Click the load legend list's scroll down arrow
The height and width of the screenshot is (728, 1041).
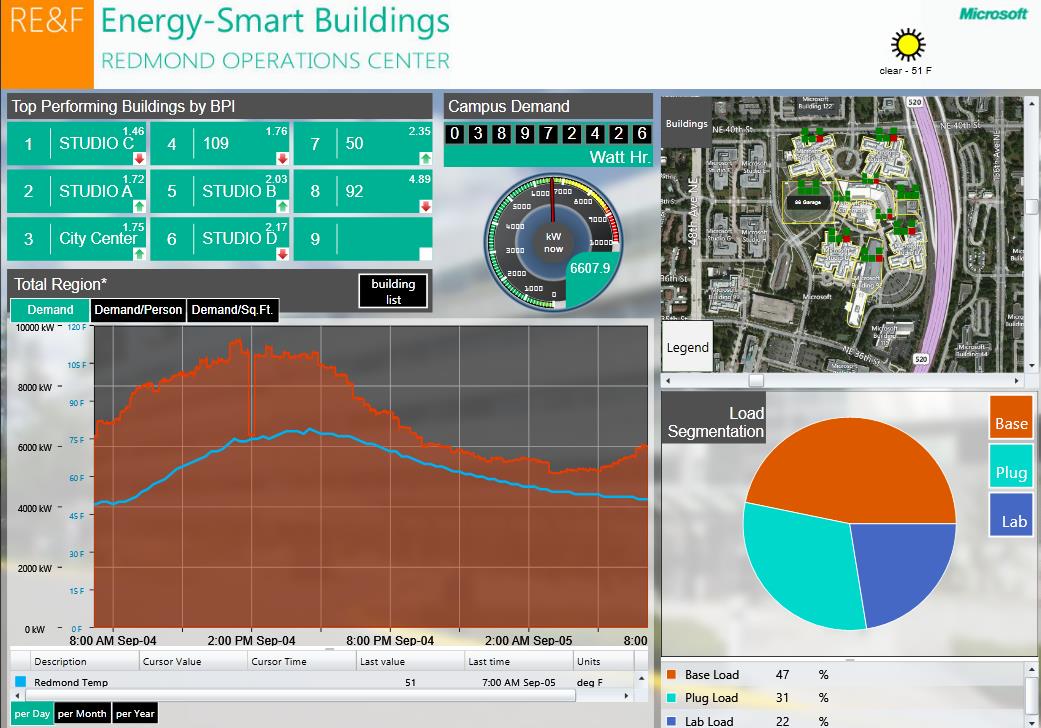click(1032, 721)
